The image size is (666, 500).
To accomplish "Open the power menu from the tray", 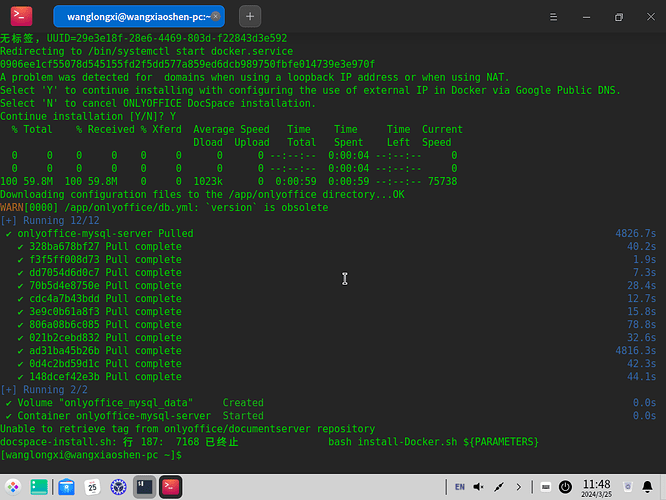I will click(x=565, y=487).
